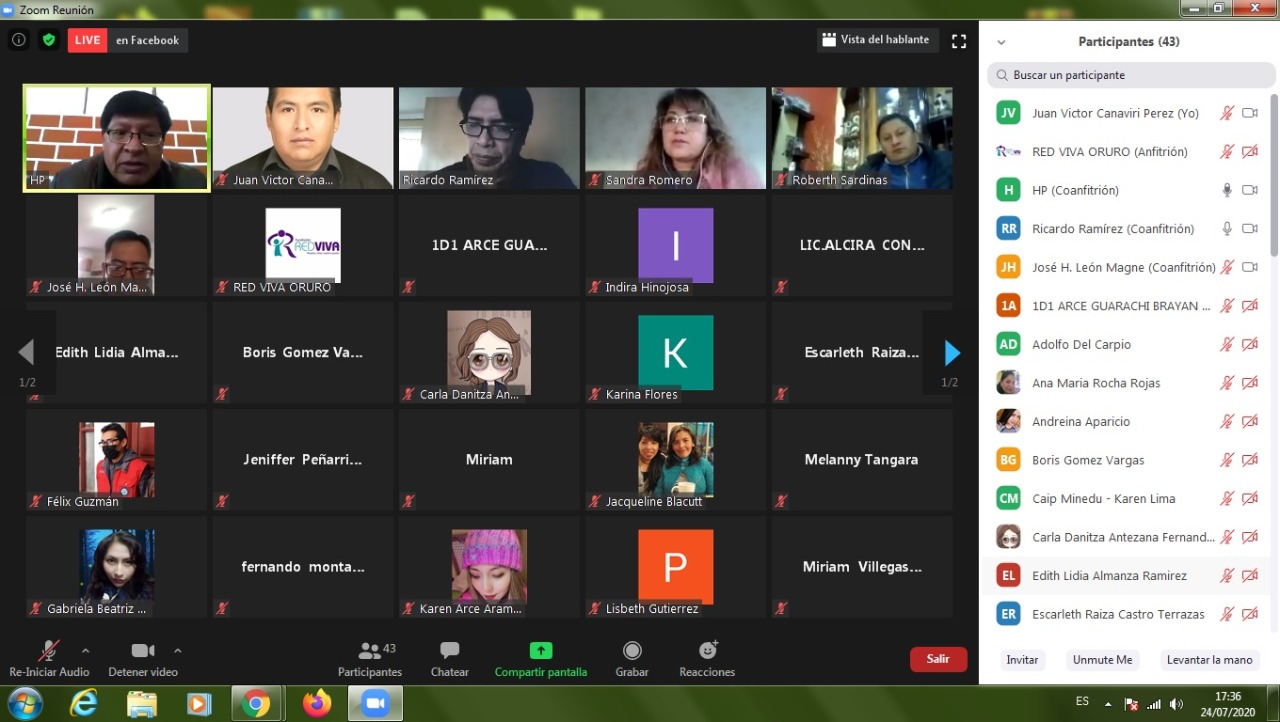Select Edith Lidia Almanza Ramirez in list
Image resolution: width=1280 pixels, height=722 pixels.
1127,575
